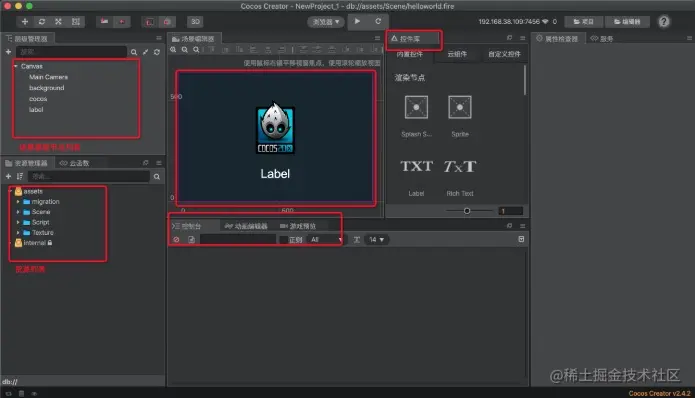
Task: Reset zoom in the scene editor
Action: coord(196,50)
